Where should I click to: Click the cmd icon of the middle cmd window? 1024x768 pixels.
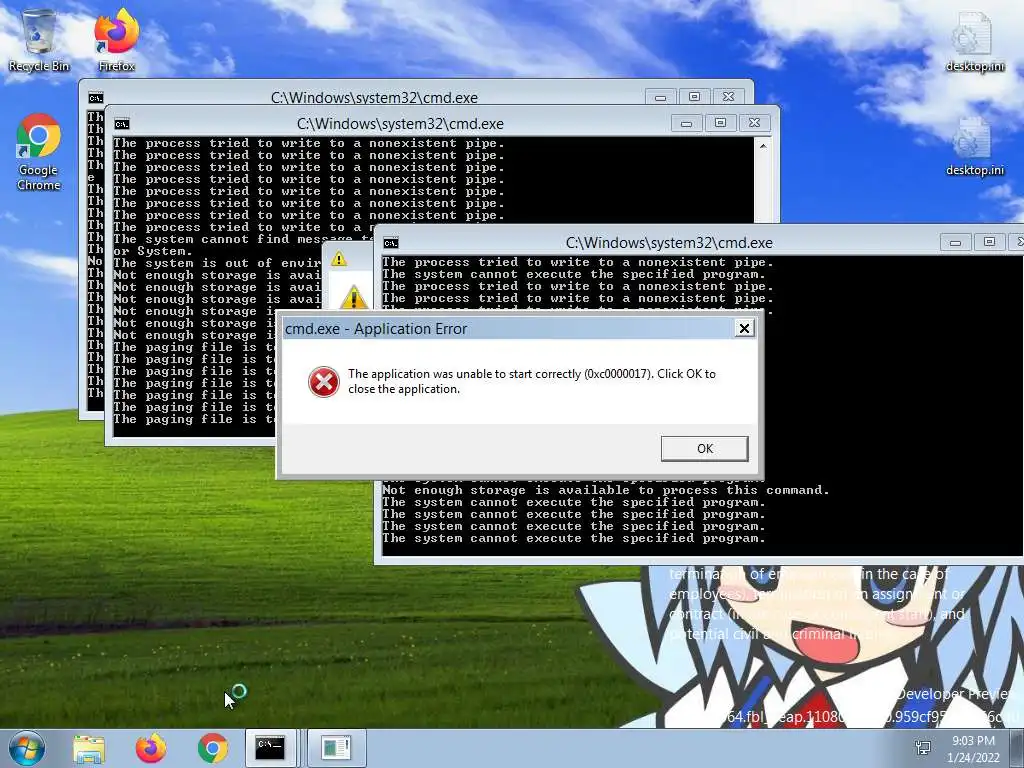121,124
